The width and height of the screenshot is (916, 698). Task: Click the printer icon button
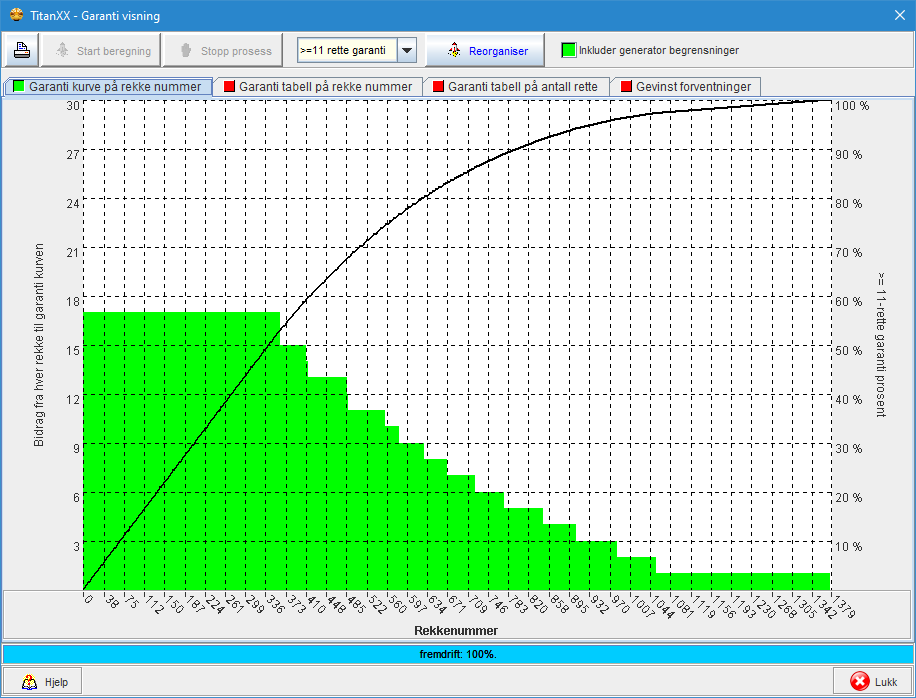click(x=22, y=50)
